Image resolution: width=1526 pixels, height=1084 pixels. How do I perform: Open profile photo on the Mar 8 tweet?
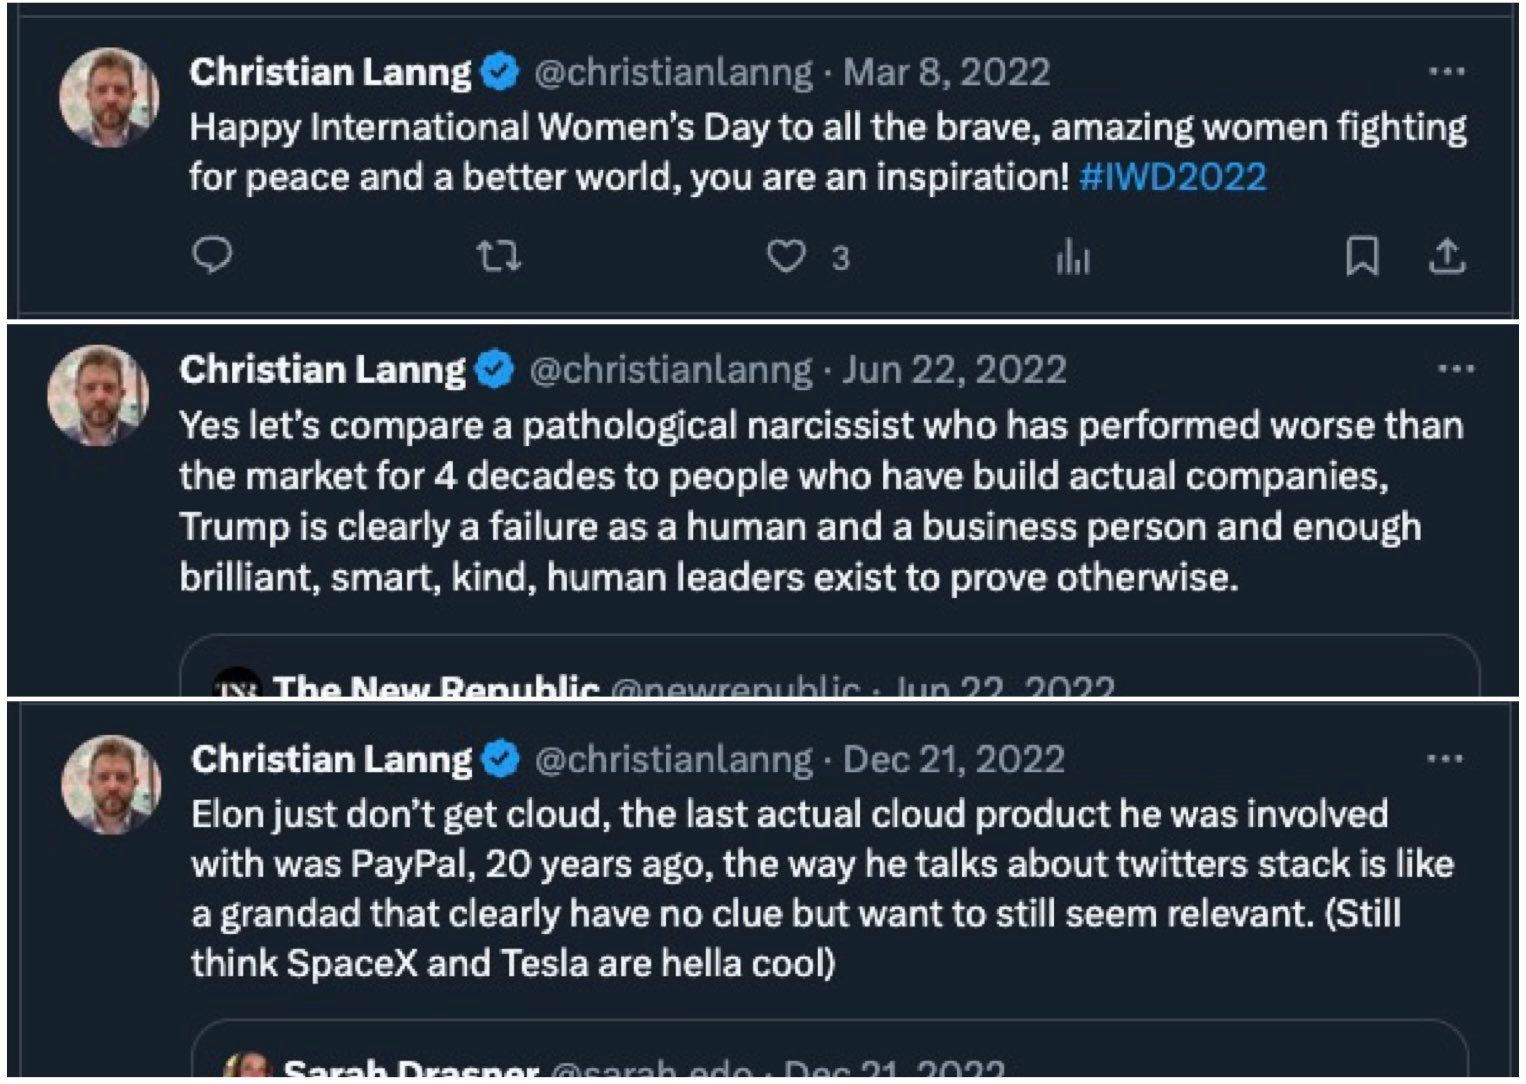coord(109,97)
